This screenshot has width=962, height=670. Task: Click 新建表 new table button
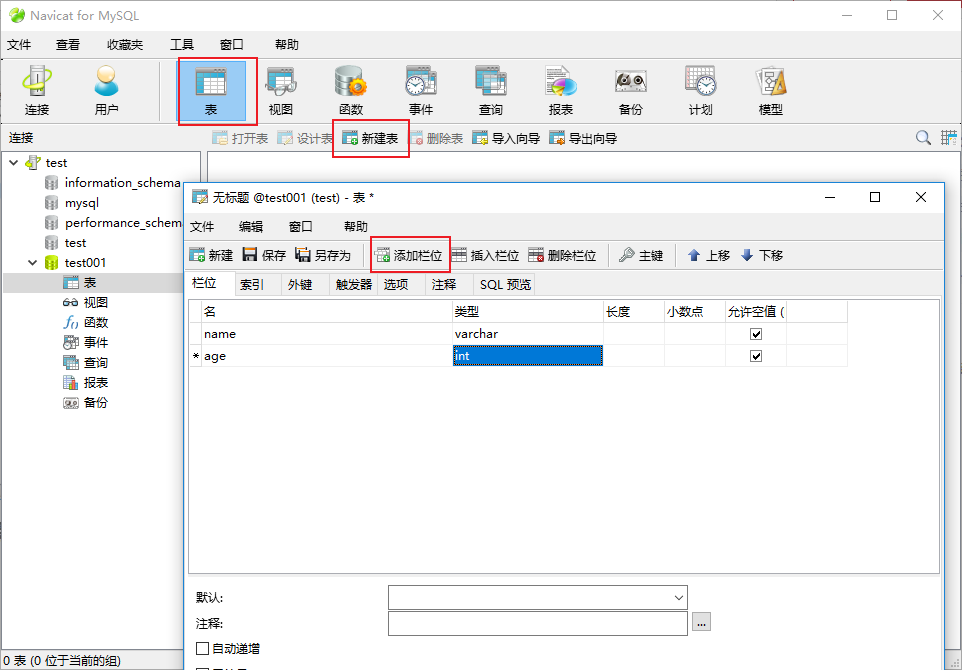tap(371, 139)
